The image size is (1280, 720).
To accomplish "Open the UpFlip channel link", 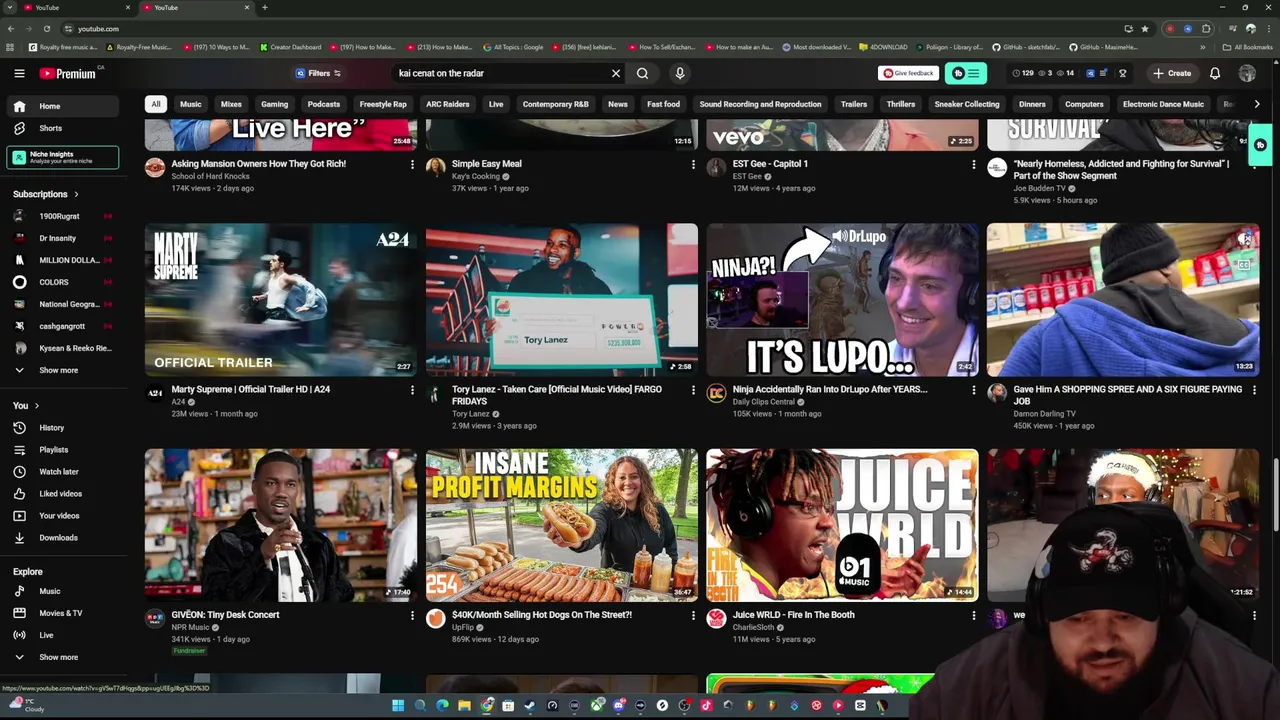I will [463, 627].
